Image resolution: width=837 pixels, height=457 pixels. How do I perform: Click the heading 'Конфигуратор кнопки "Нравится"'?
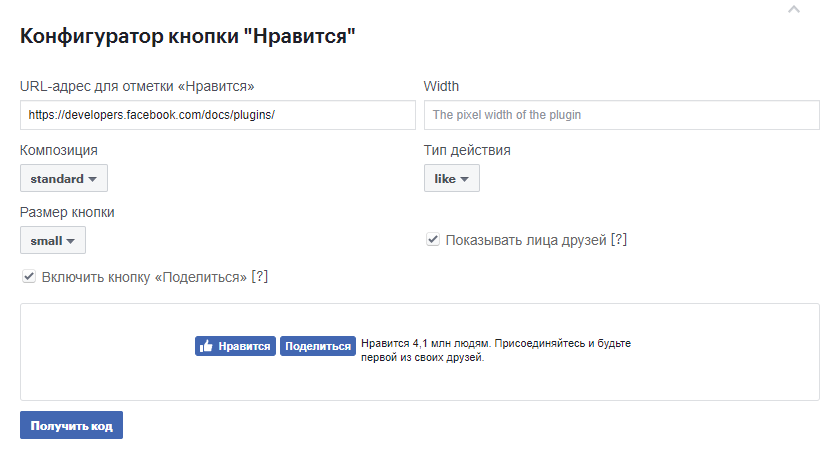[187, 36]
